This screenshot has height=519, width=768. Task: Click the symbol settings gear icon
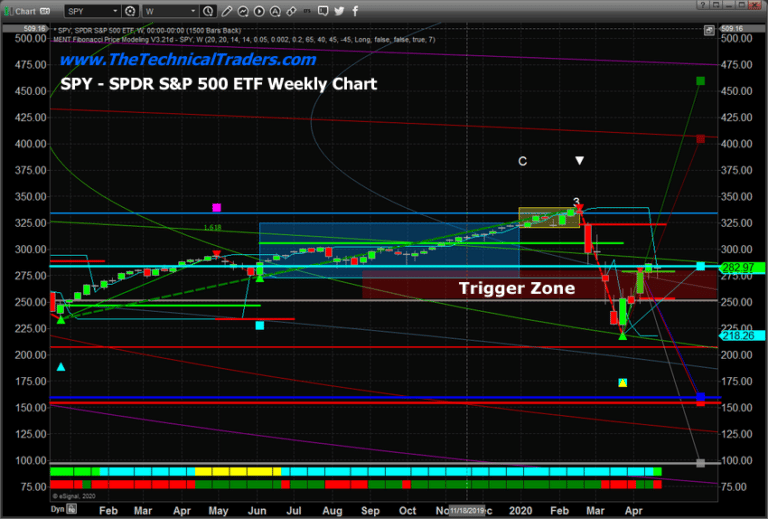tap(130, 11)
